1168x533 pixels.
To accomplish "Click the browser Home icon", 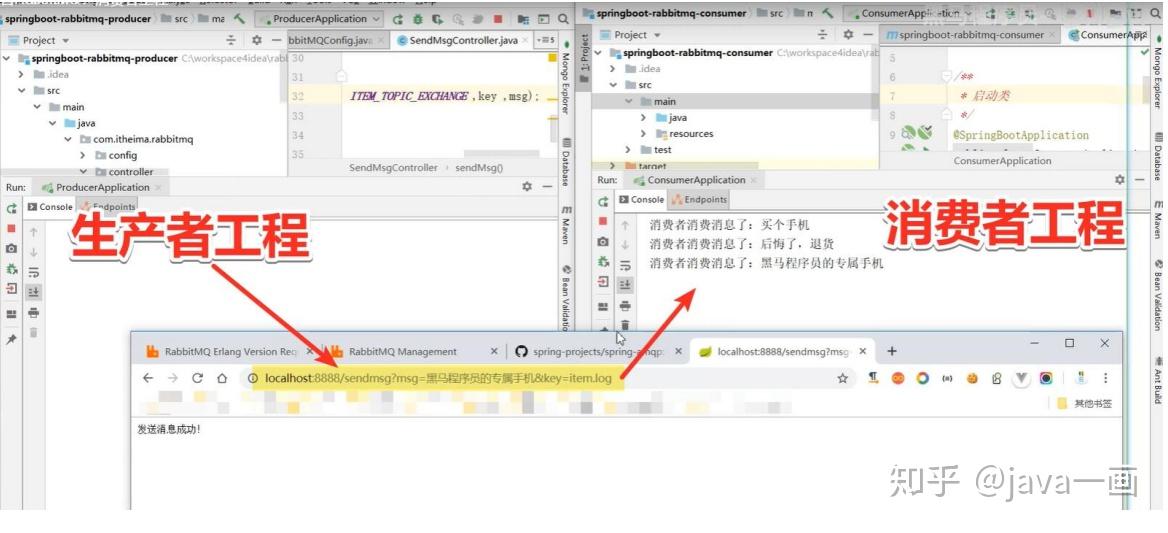I will [221, 378].
